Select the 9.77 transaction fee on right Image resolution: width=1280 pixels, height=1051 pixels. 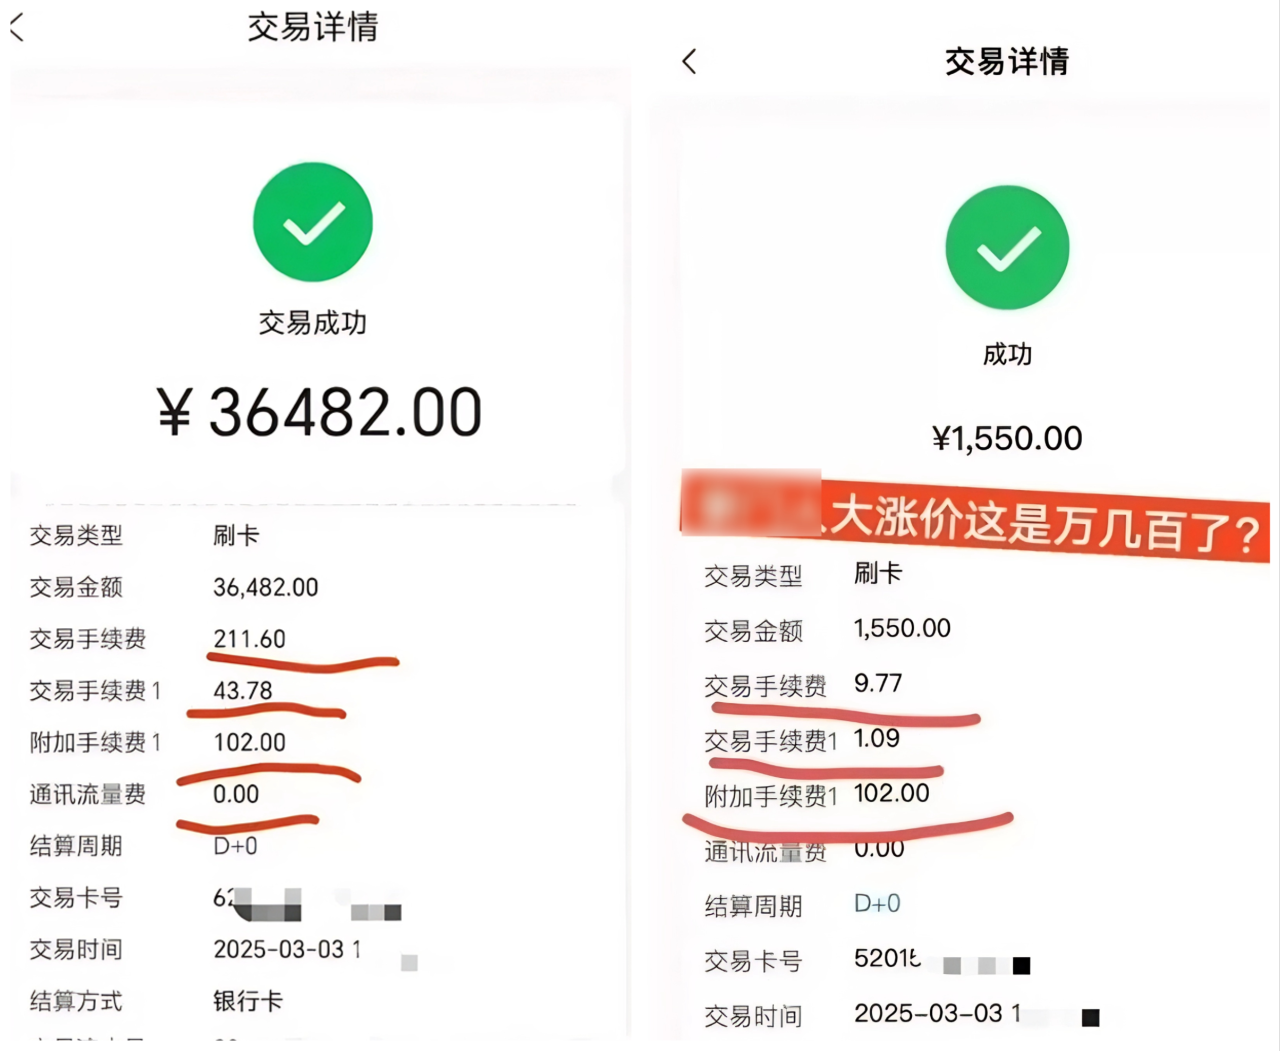(878, 683)
